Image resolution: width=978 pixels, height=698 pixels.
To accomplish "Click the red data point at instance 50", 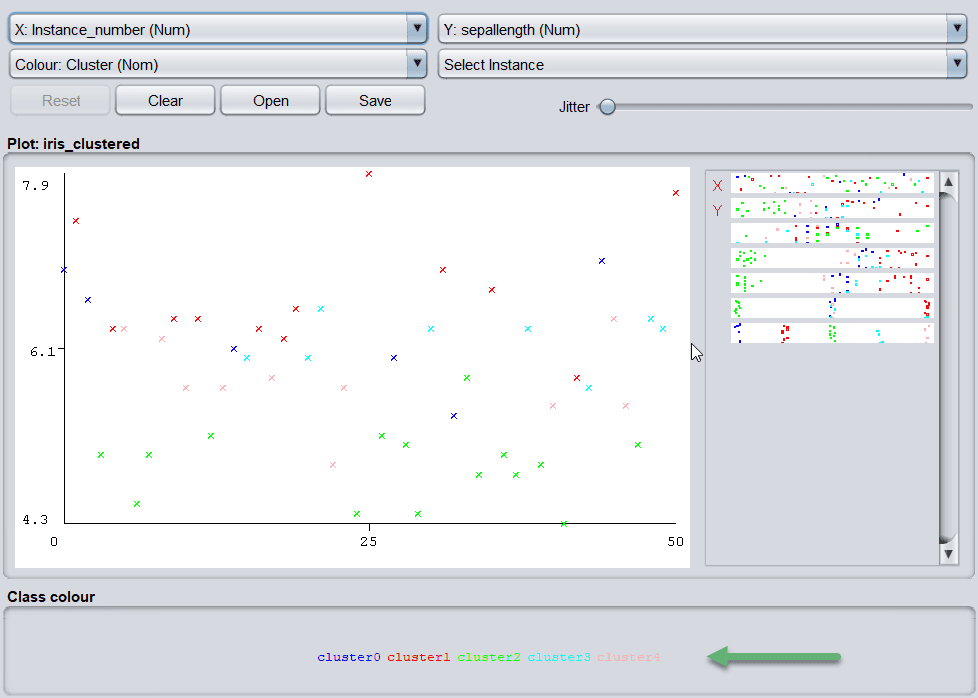I will point(675,193).
